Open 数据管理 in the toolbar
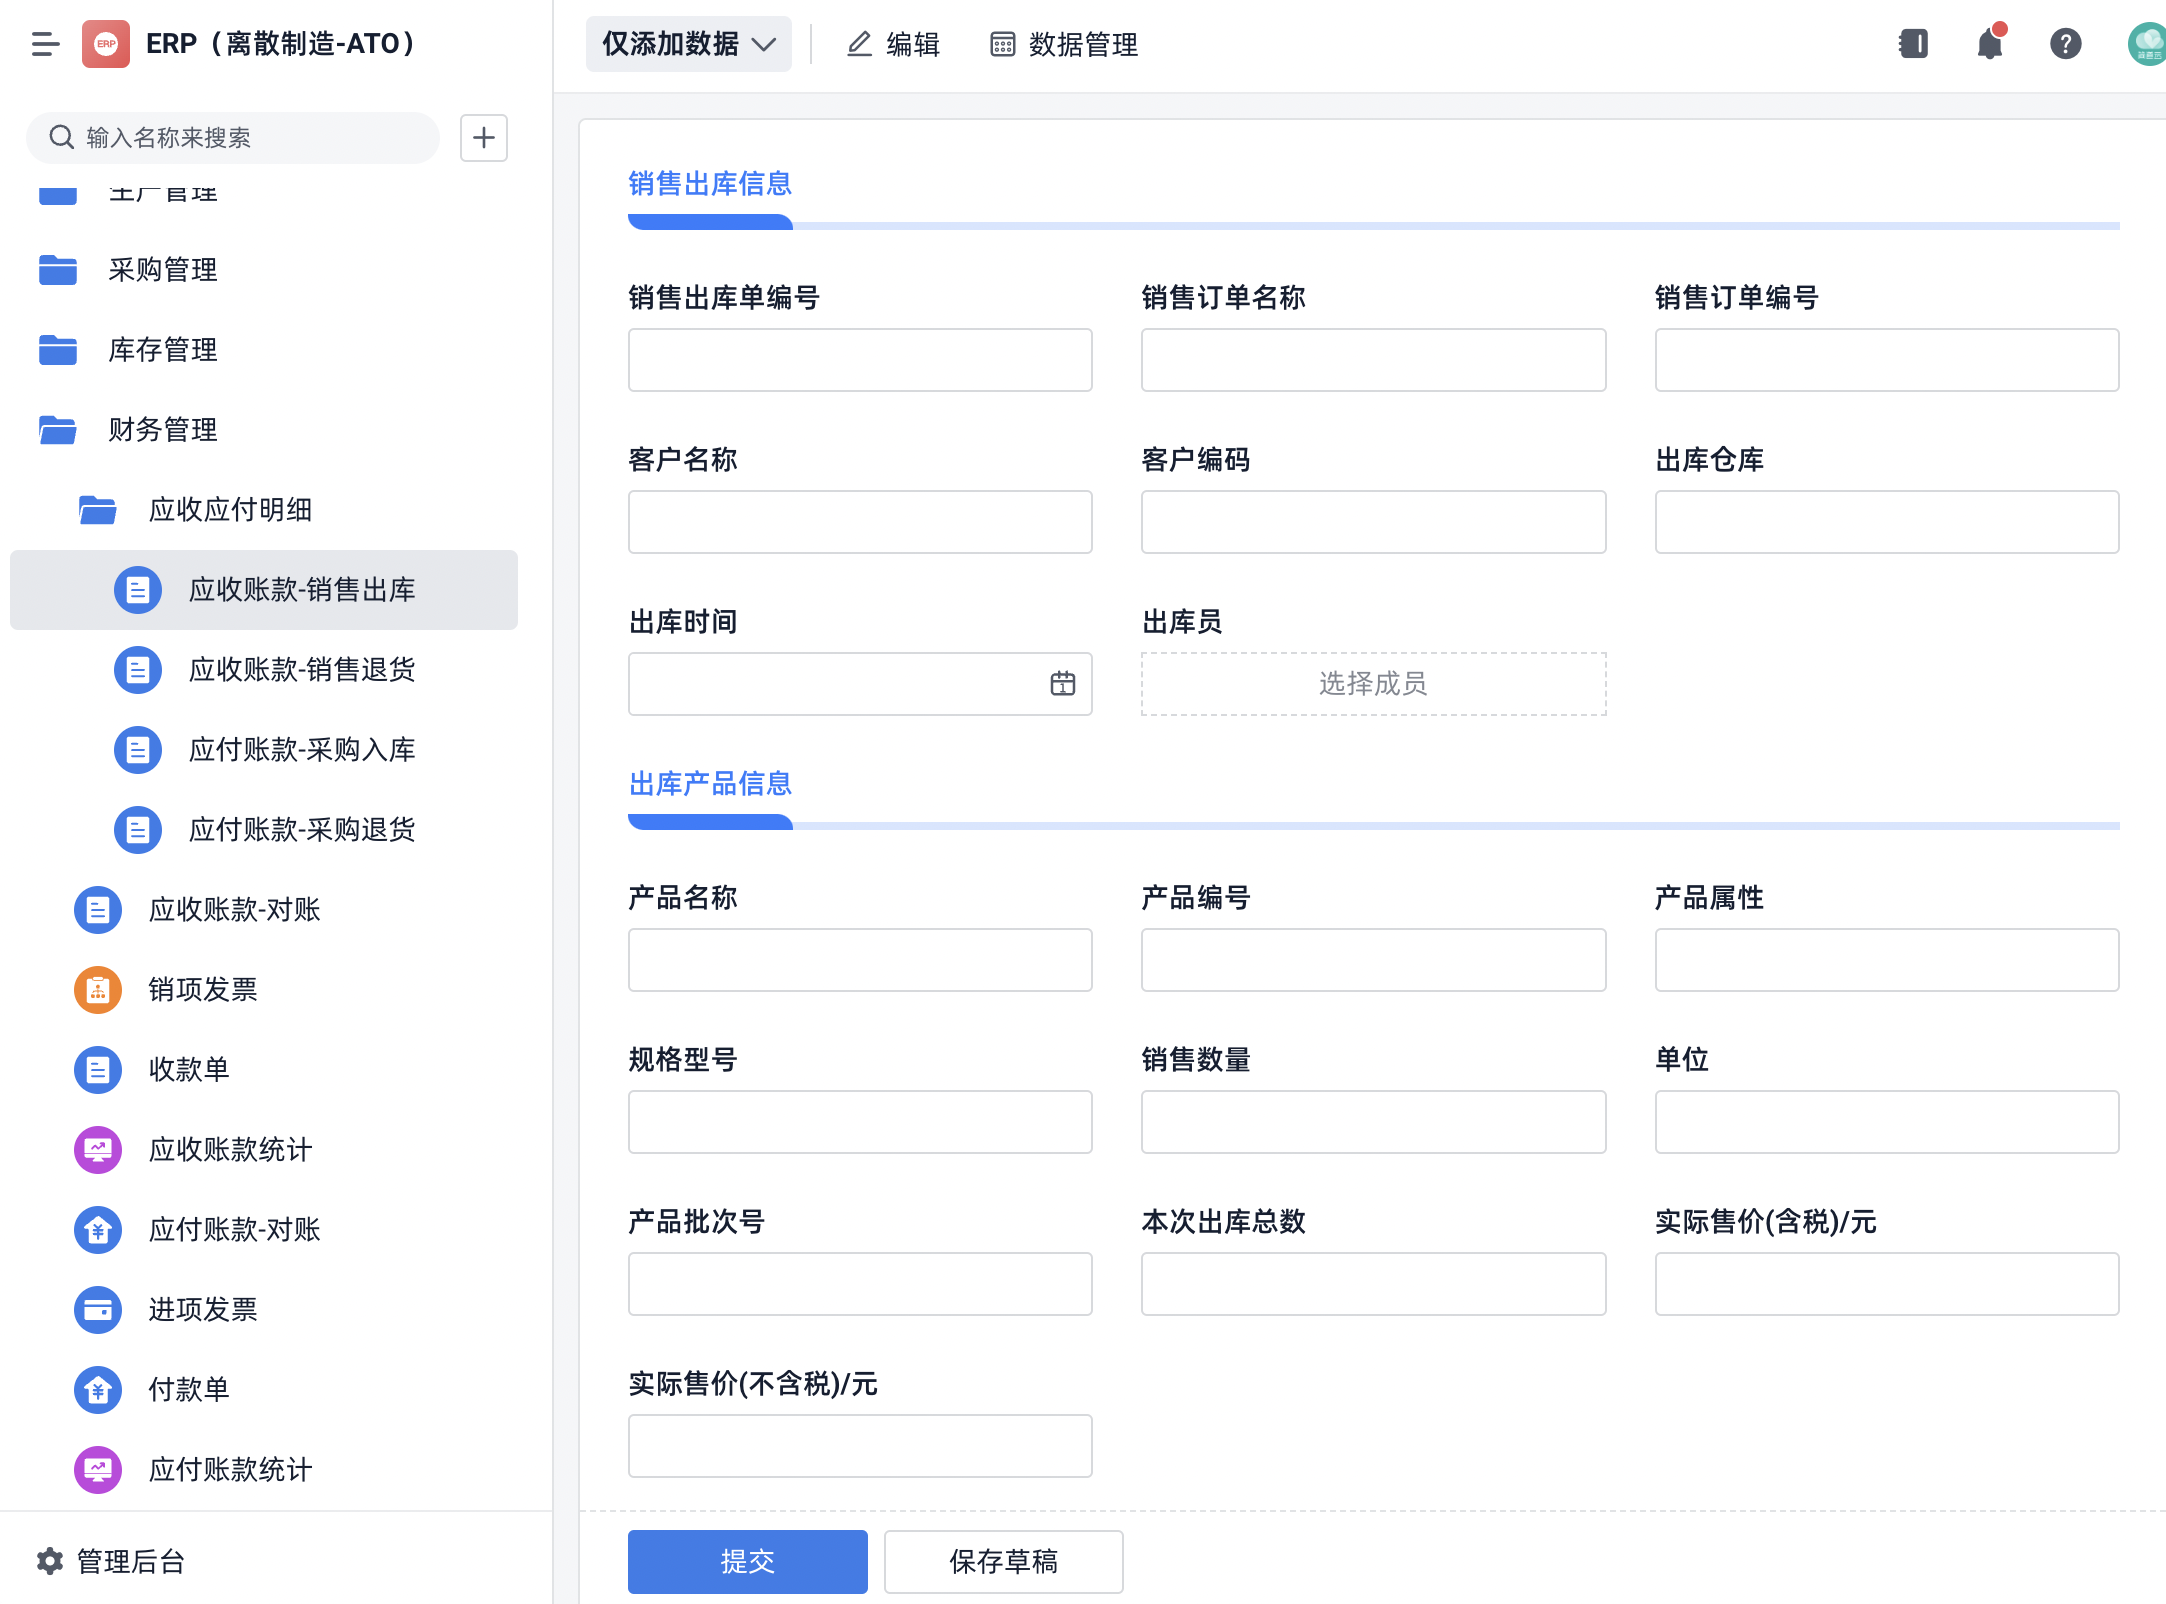Screen dimensions: 2166x1604 coord(1064,44)
